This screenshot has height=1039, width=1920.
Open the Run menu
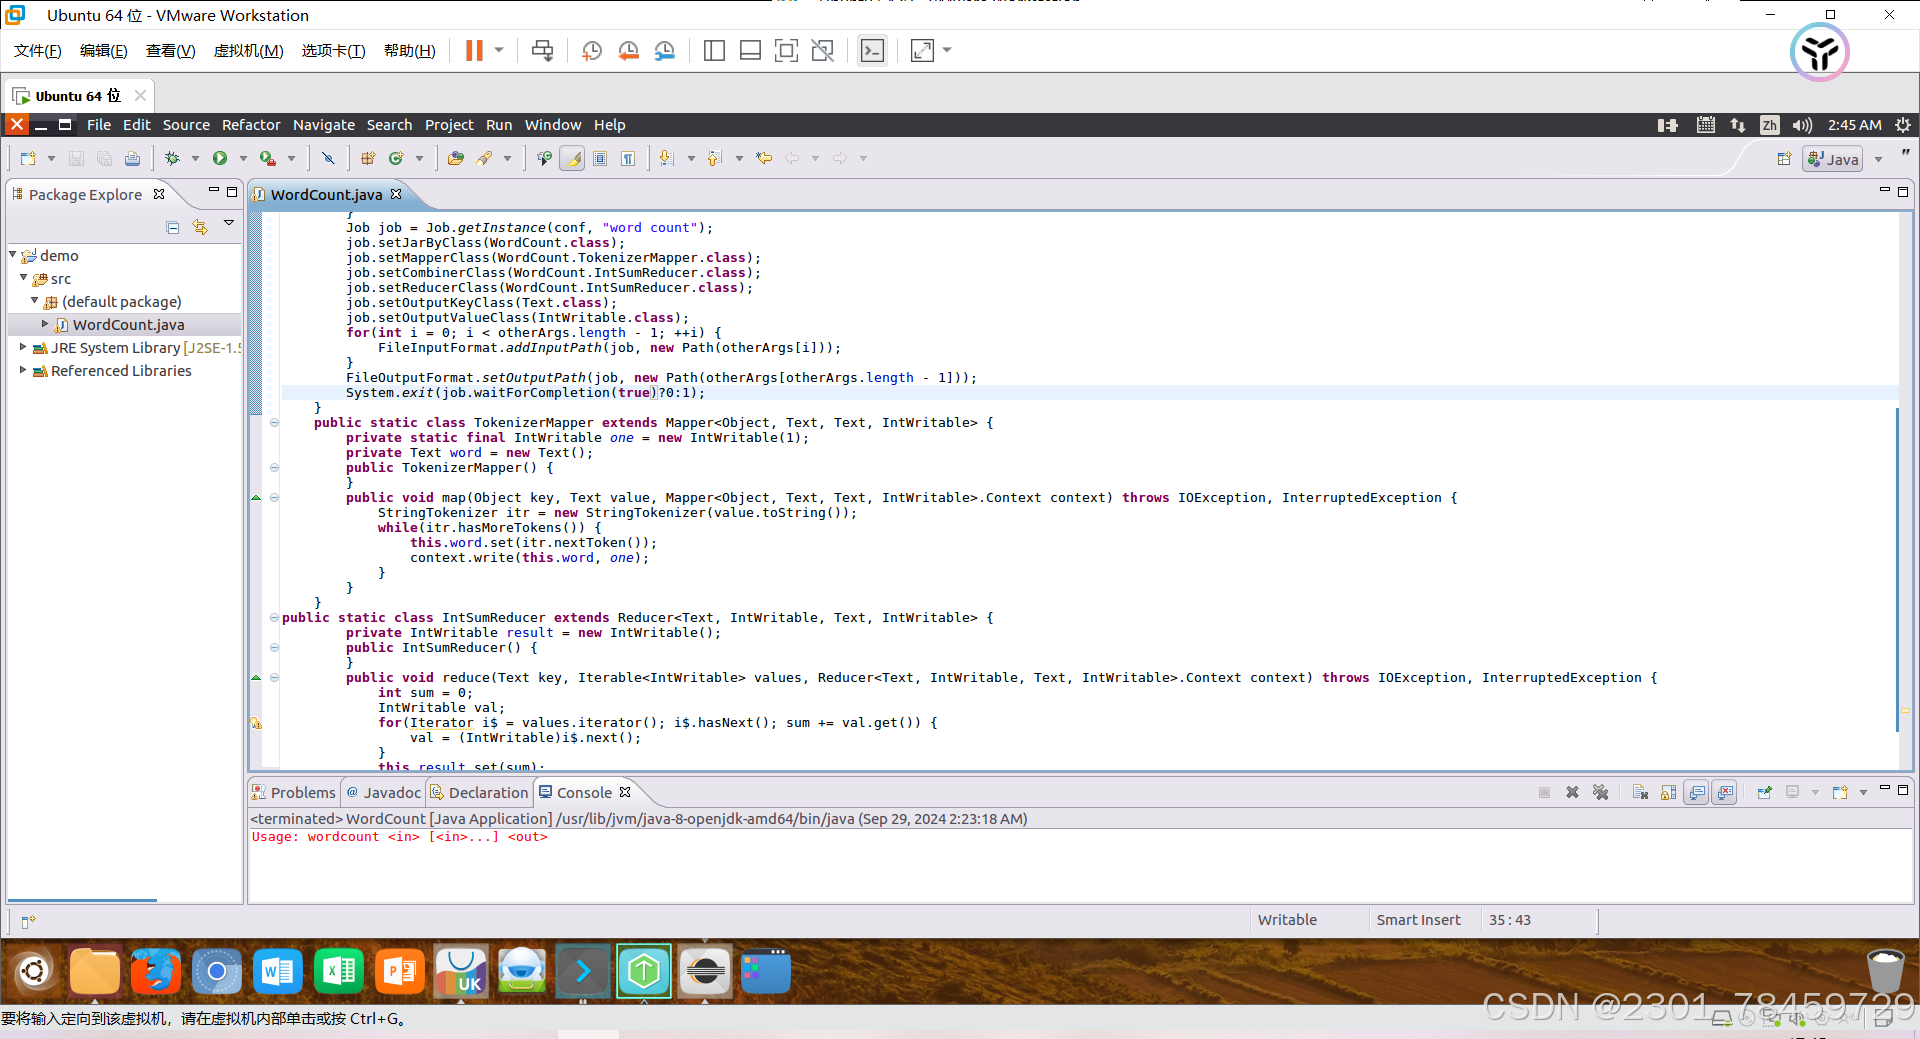(498, 125)
